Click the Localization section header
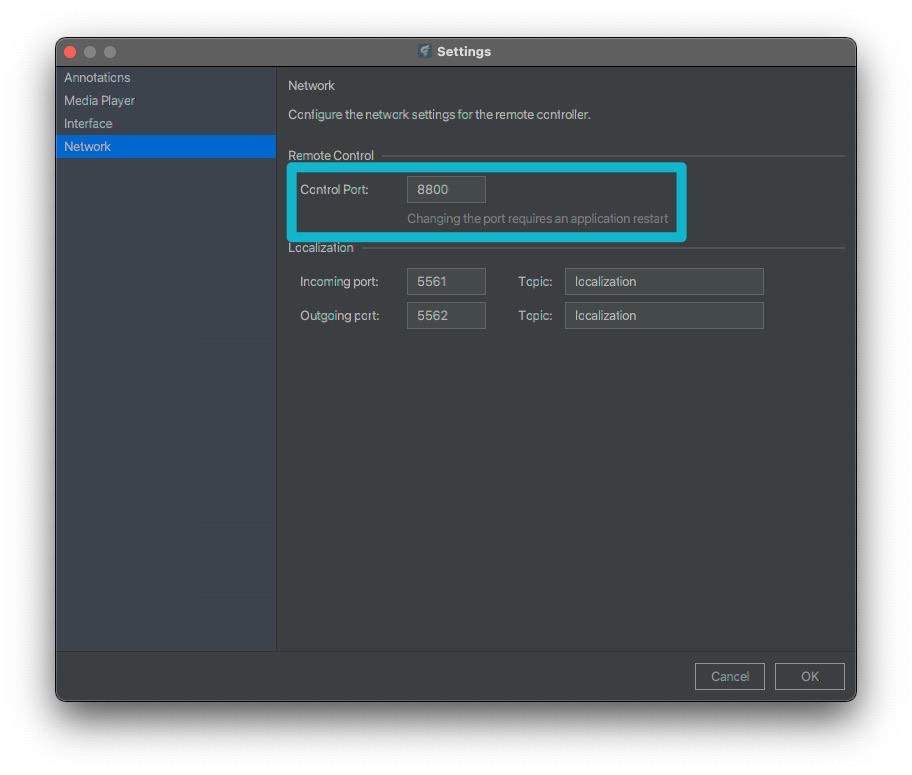Viewport: 912px width, 775px height. (321, 248)
